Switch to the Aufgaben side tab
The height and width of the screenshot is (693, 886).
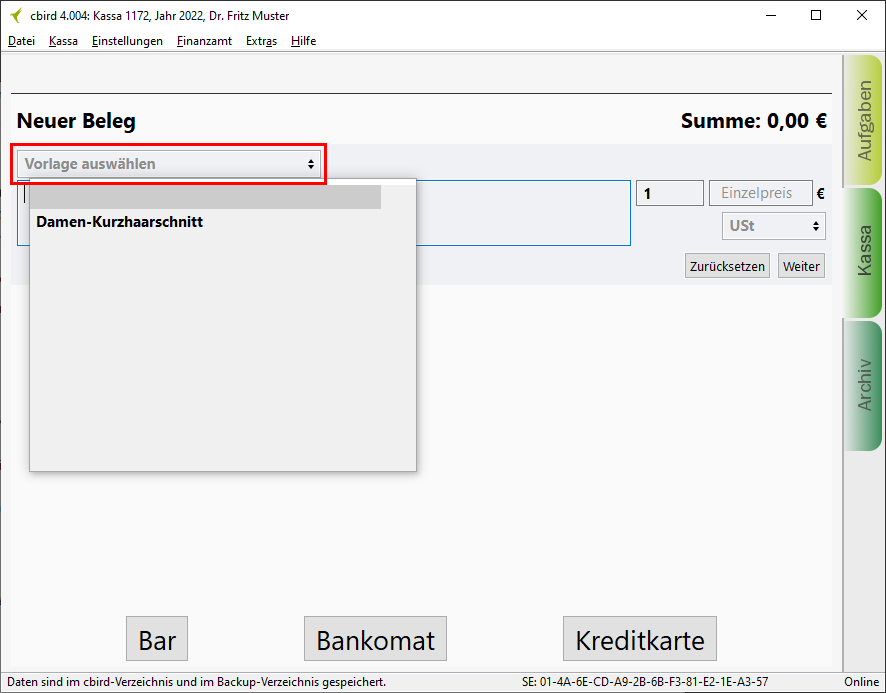(863, 120)
